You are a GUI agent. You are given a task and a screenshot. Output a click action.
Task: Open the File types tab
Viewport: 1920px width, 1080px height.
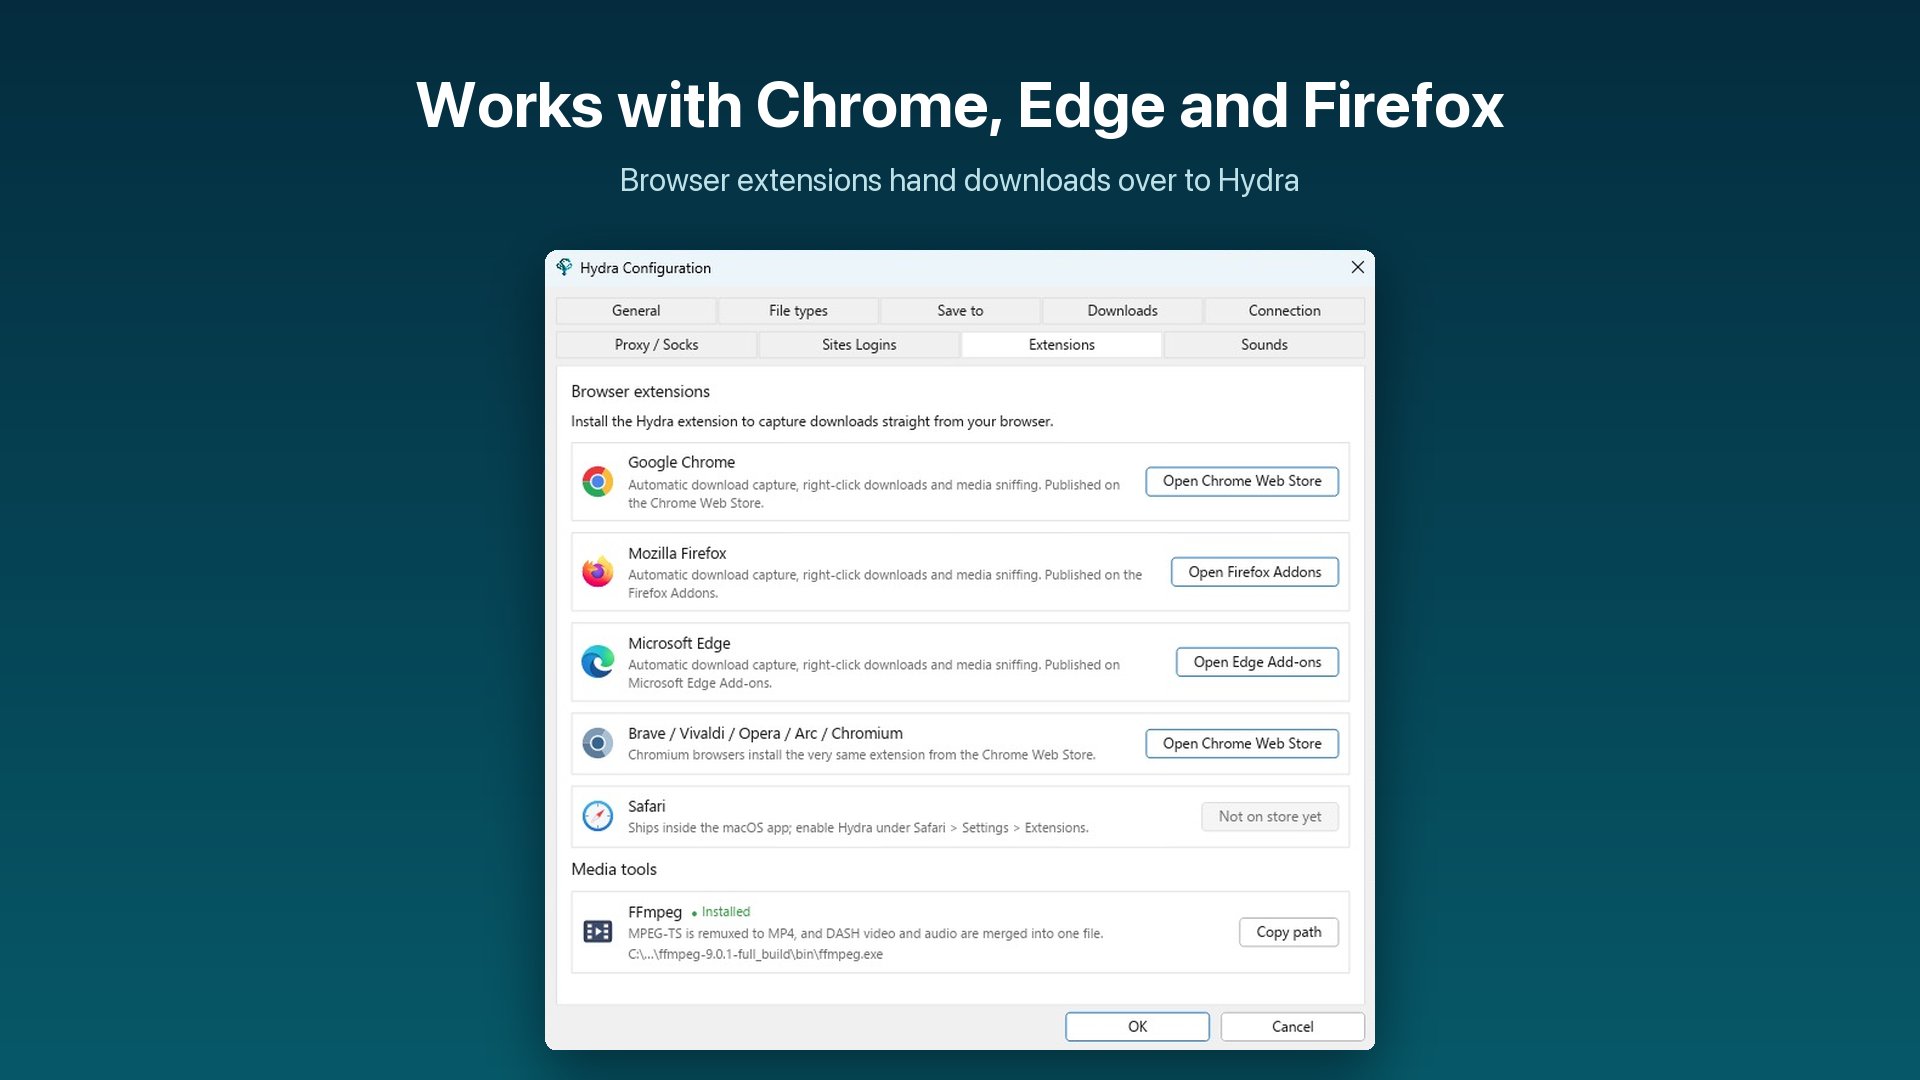click(x=798, y=311)
